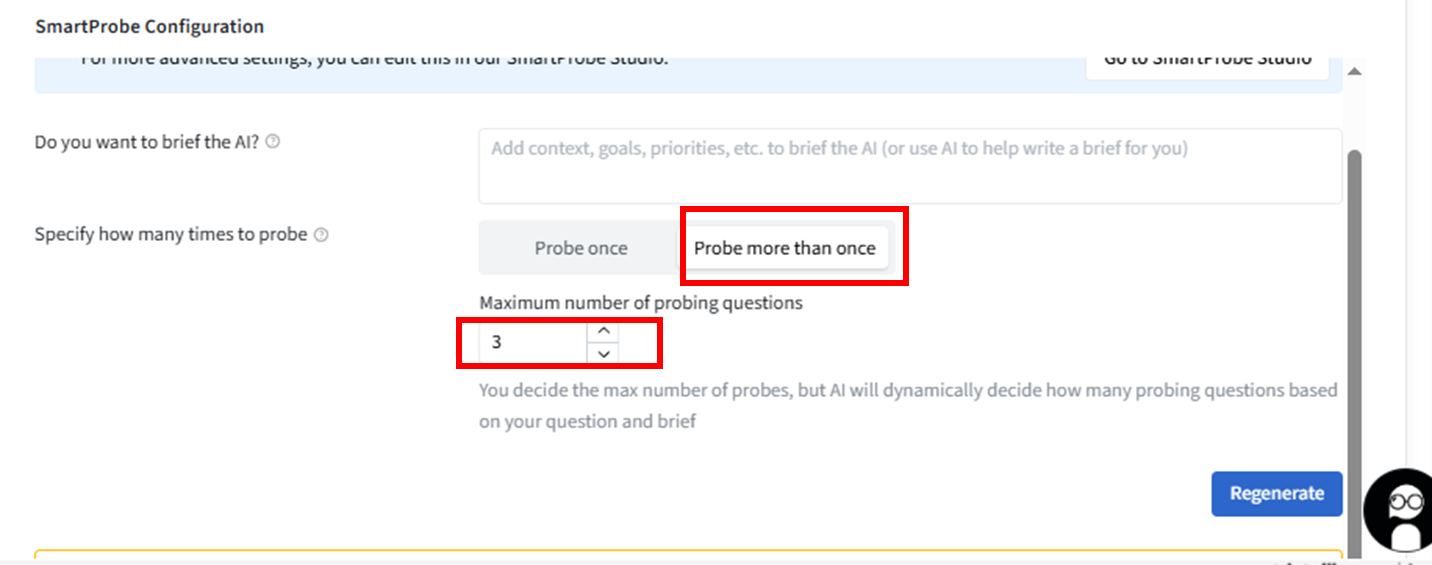Select the "Probe once" option

coord(580,248)
